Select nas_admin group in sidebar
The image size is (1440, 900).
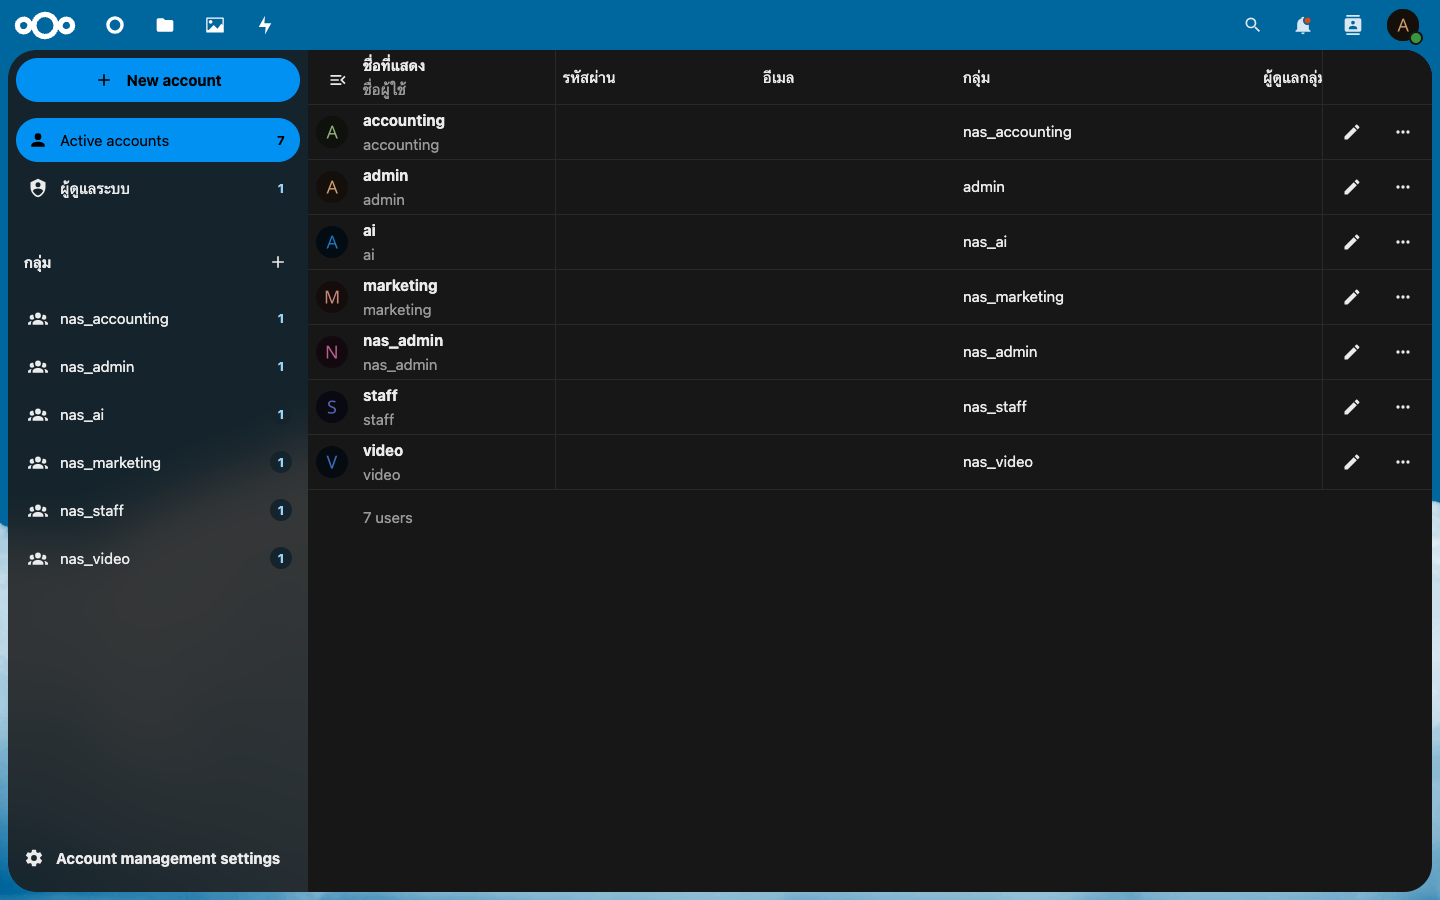click(x=158, y=367)
